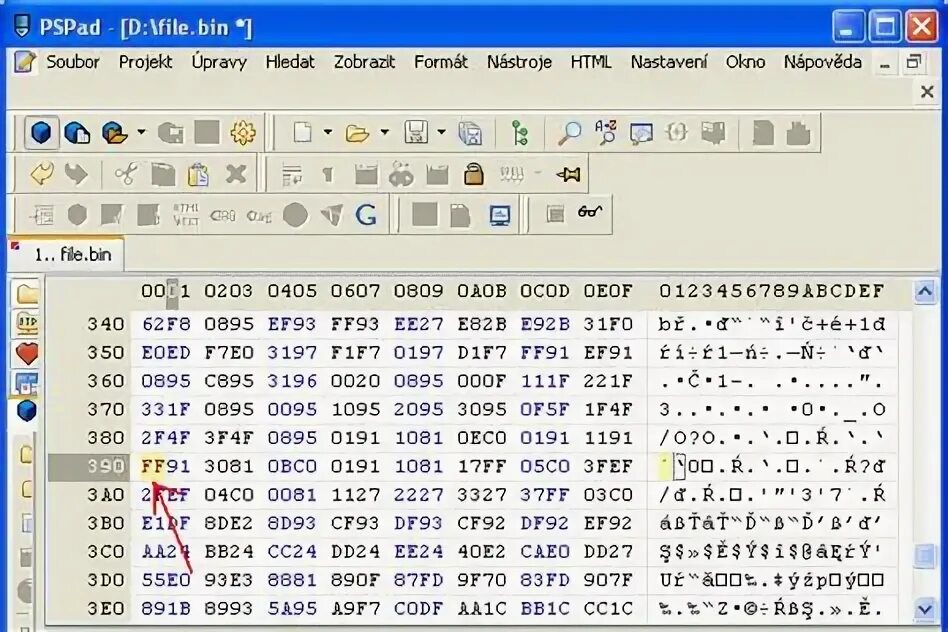The image size is (948, 632).
Task: Click the orange gear project settings icon
Action: tap(242, 132)
